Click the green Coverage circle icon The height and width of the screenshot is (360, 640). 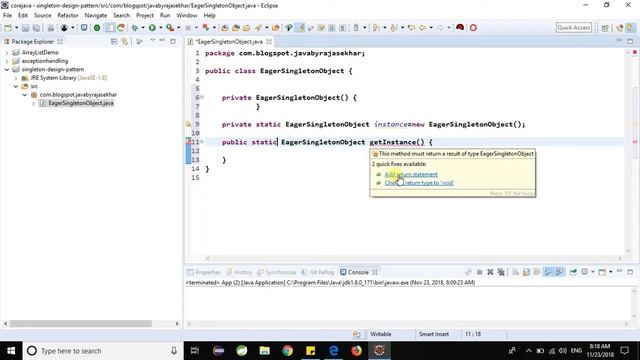97,28
